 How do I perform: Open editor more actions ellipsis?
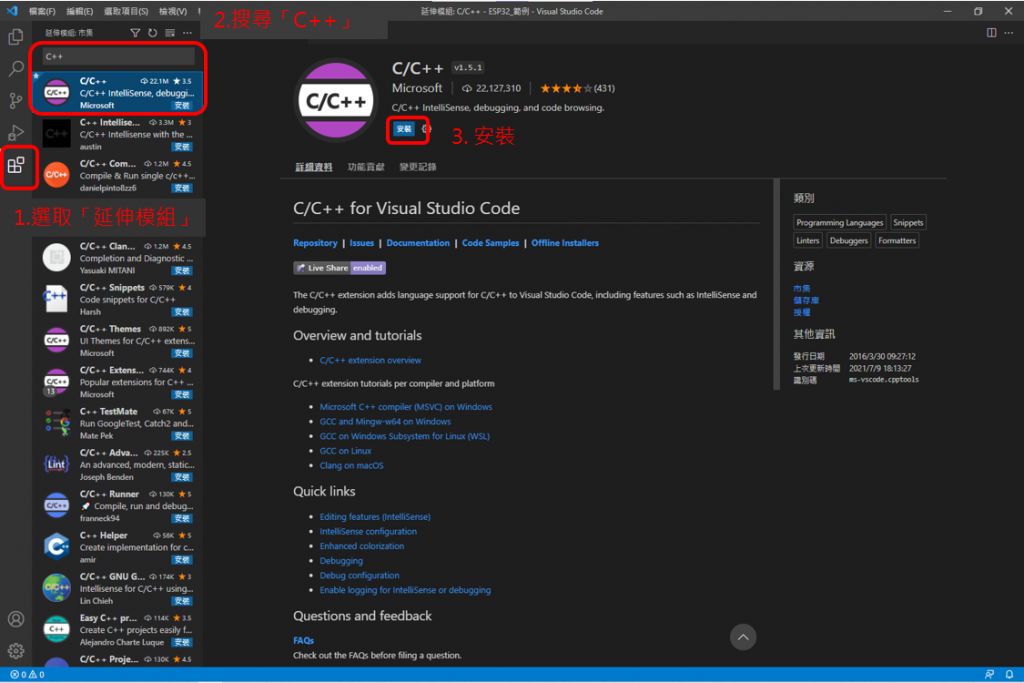click(1009, 33)
